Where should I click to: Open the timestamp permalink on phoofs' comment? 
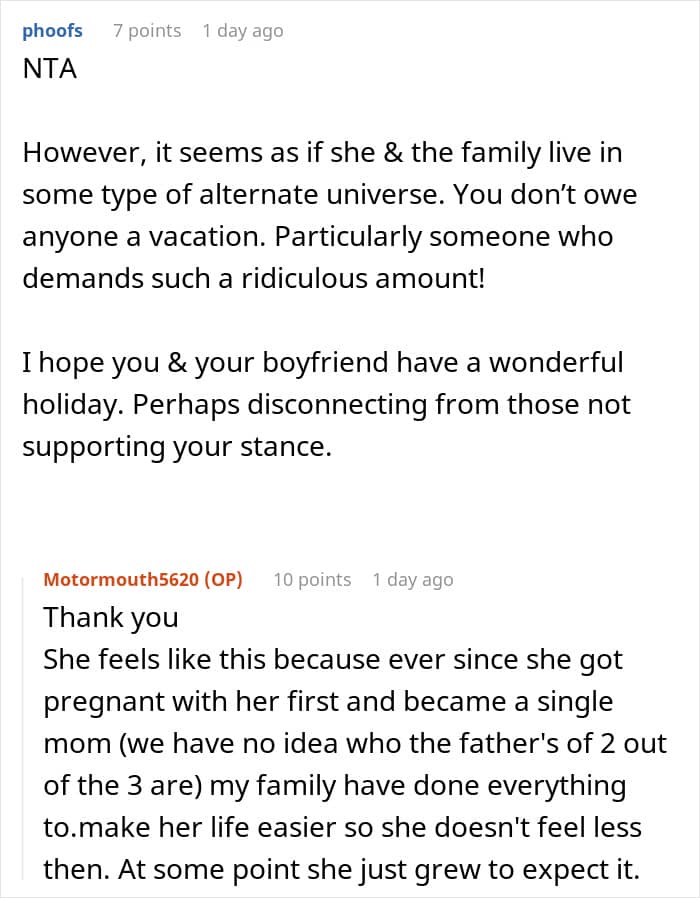[x=242, y=31]
